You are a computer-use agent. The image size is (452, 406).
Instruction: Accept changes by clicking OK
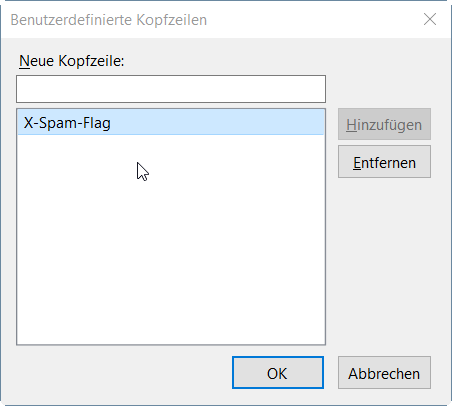click(x=278, y=373)
